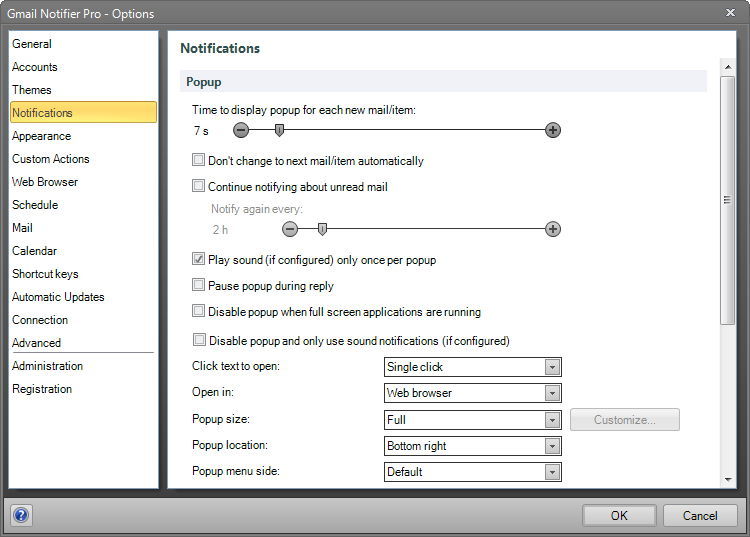Click the Cancel button
The width and height of the screenshot is (750, 537).
(x=700, y=515)
